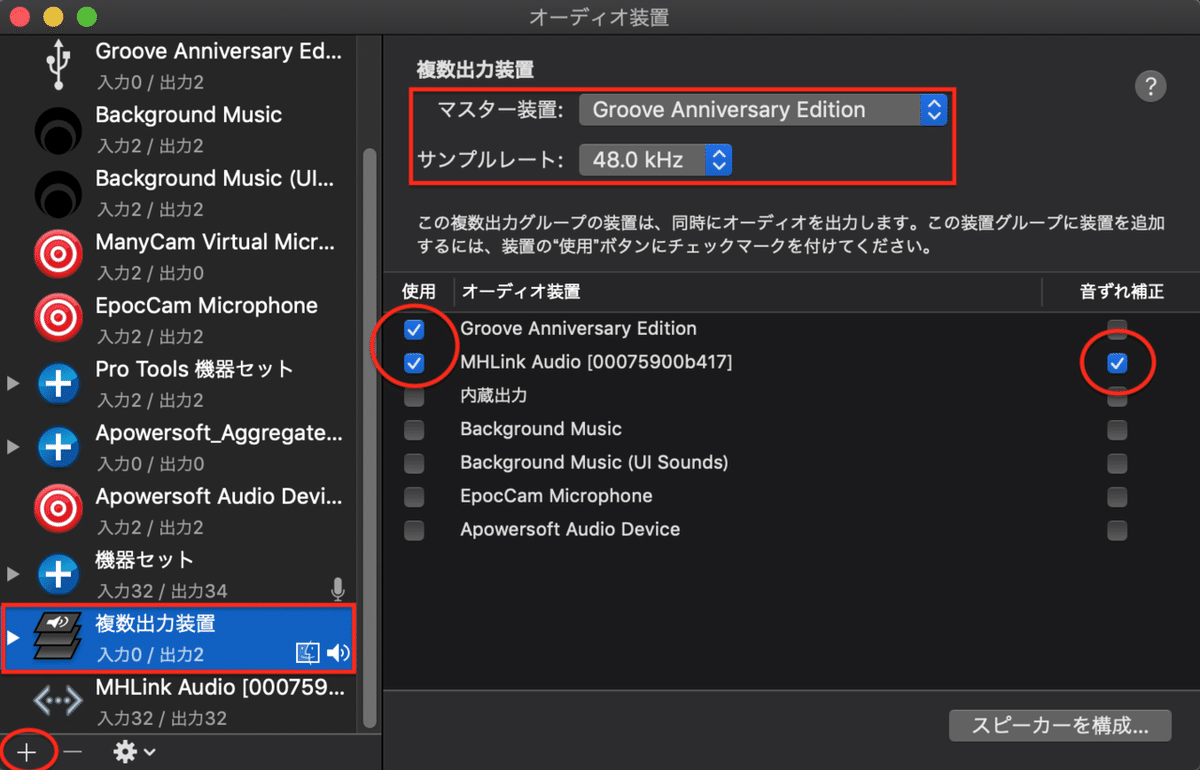Select EpocCam Microphone row in table

[792, 497]
